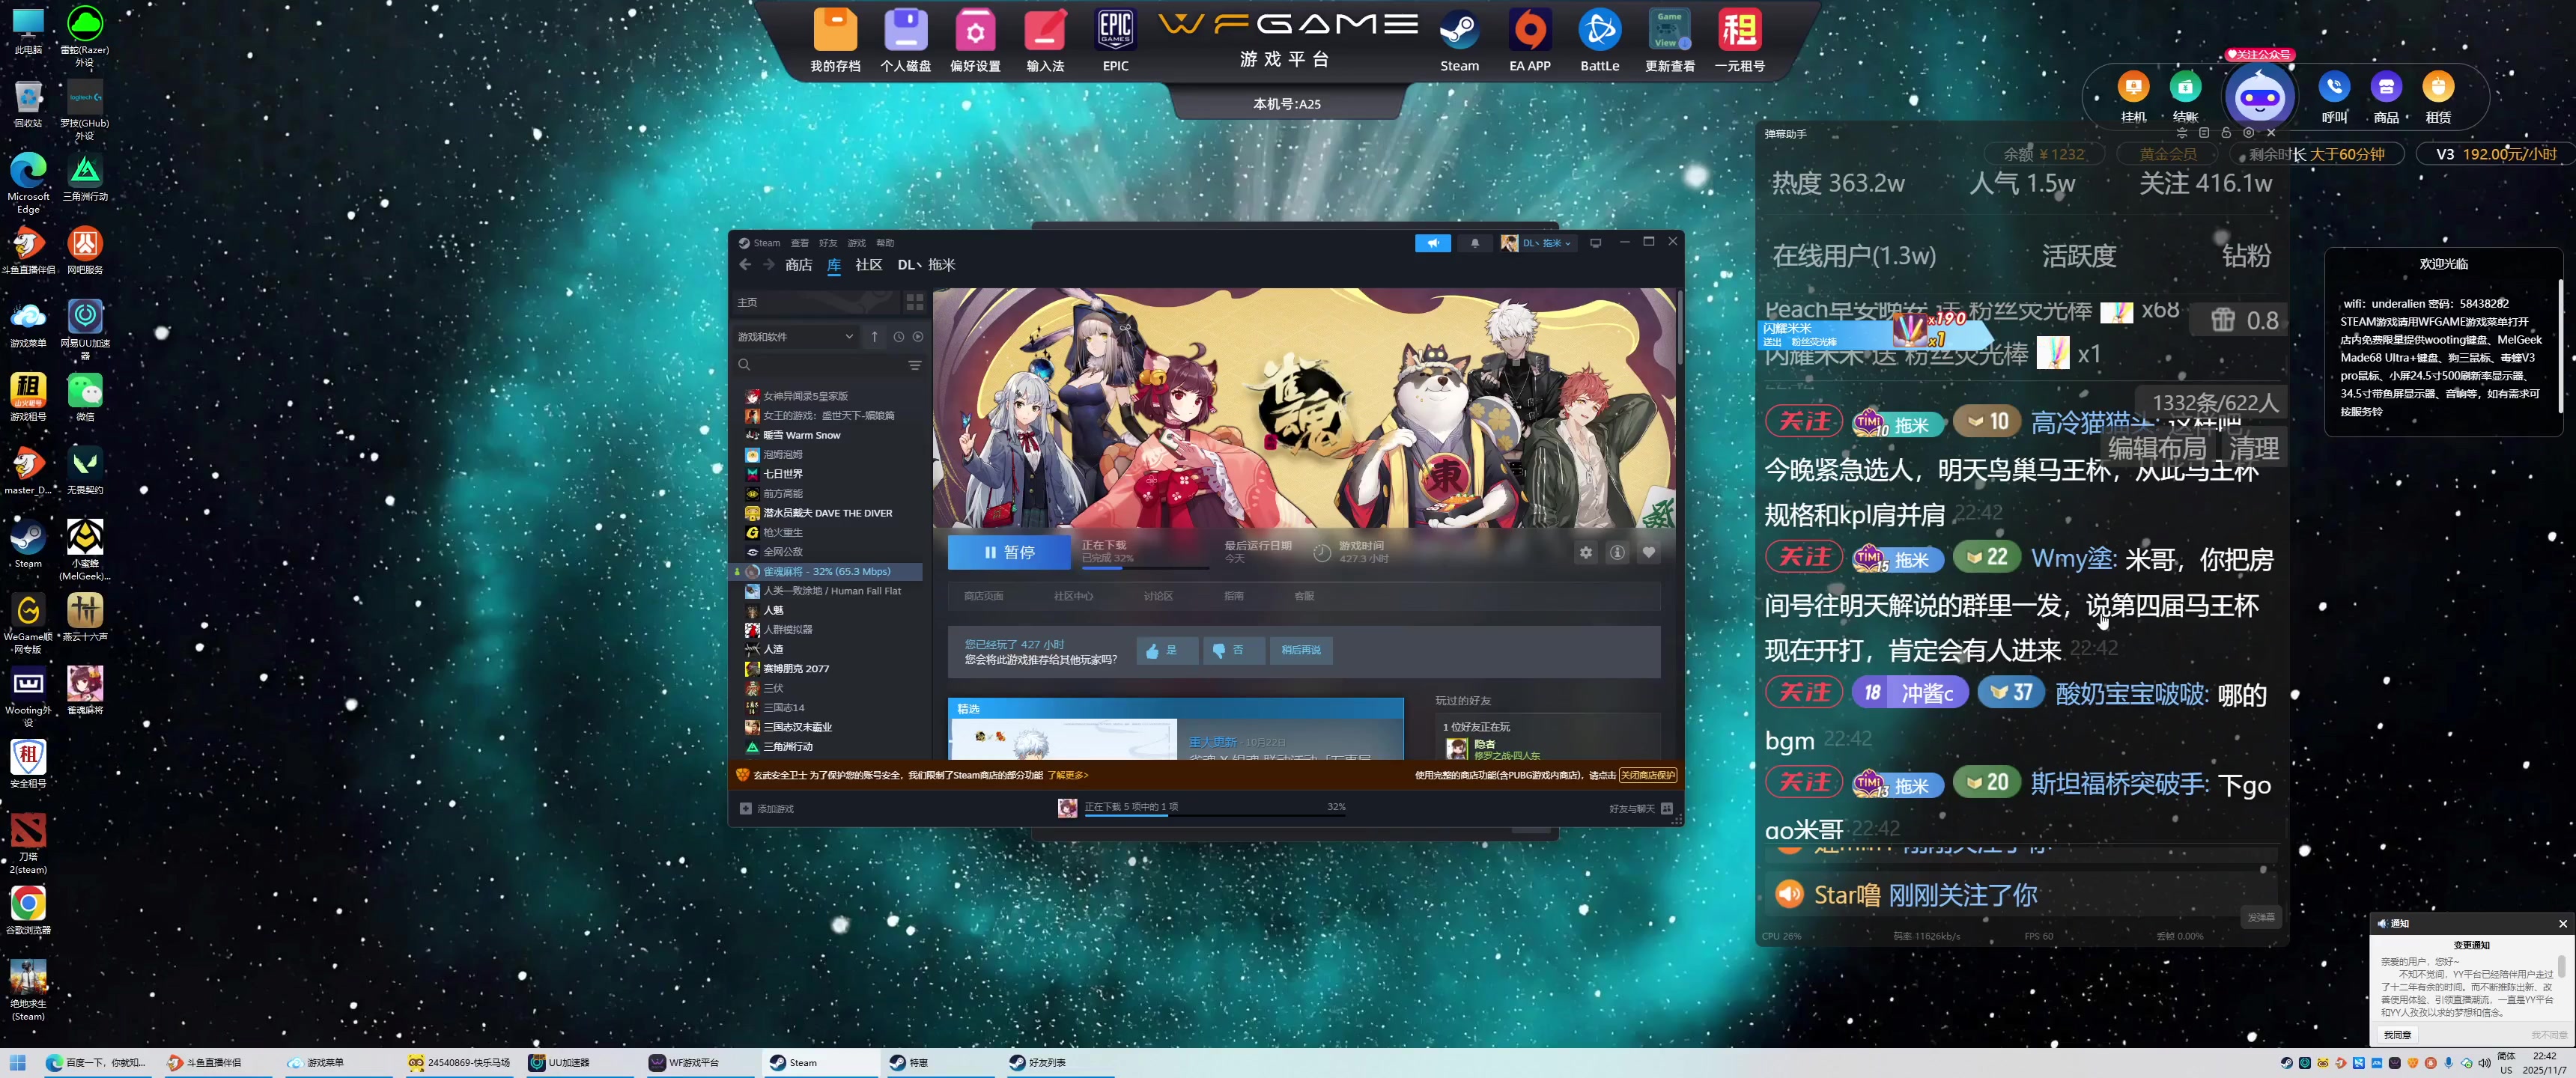This screenshot has height=1078, width=2576.
Task: Open the 好友 menu in Steam
Action: pos(827,243)
